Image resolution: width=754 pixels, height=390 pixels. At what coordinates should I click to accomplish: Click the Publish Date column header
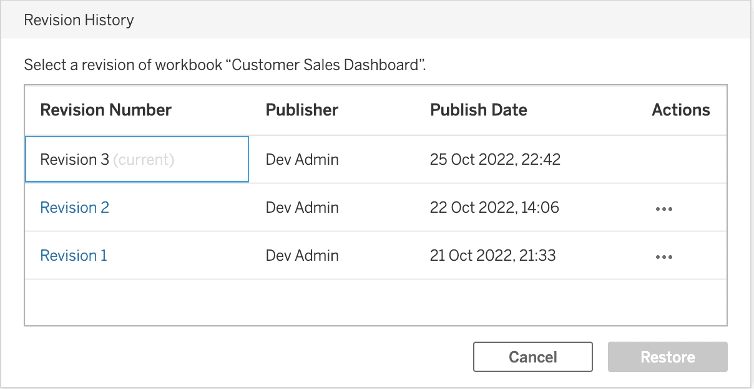click(x=478, y=110)
